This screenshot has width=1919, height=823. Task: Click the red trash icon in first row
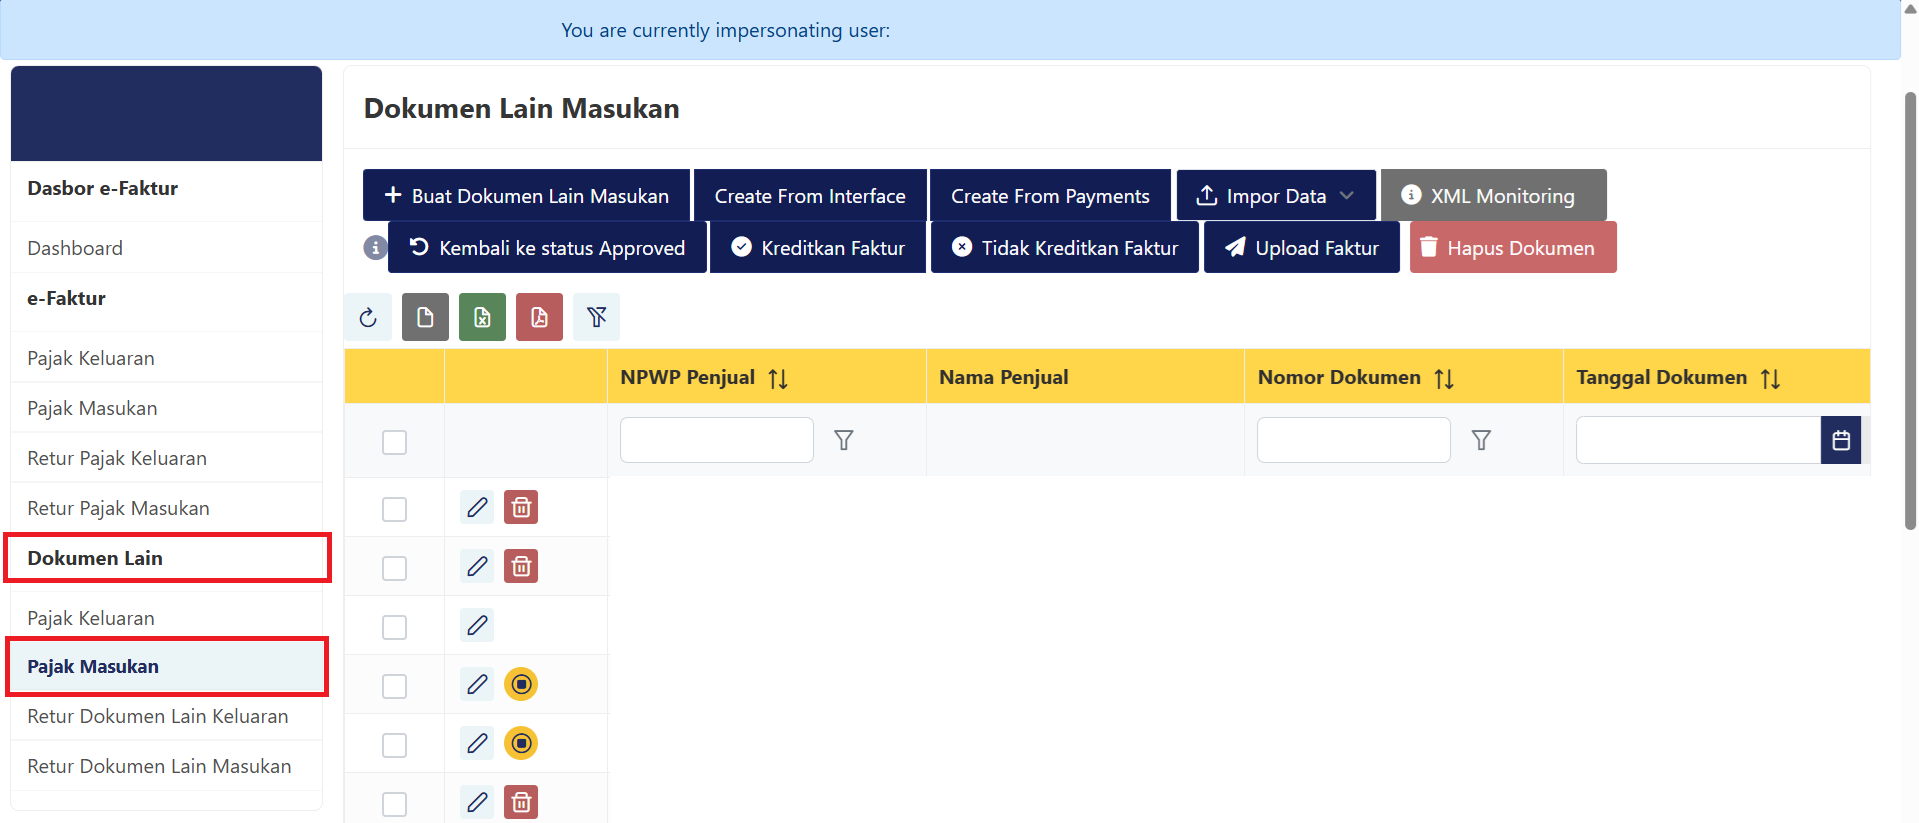coord(521,507)
